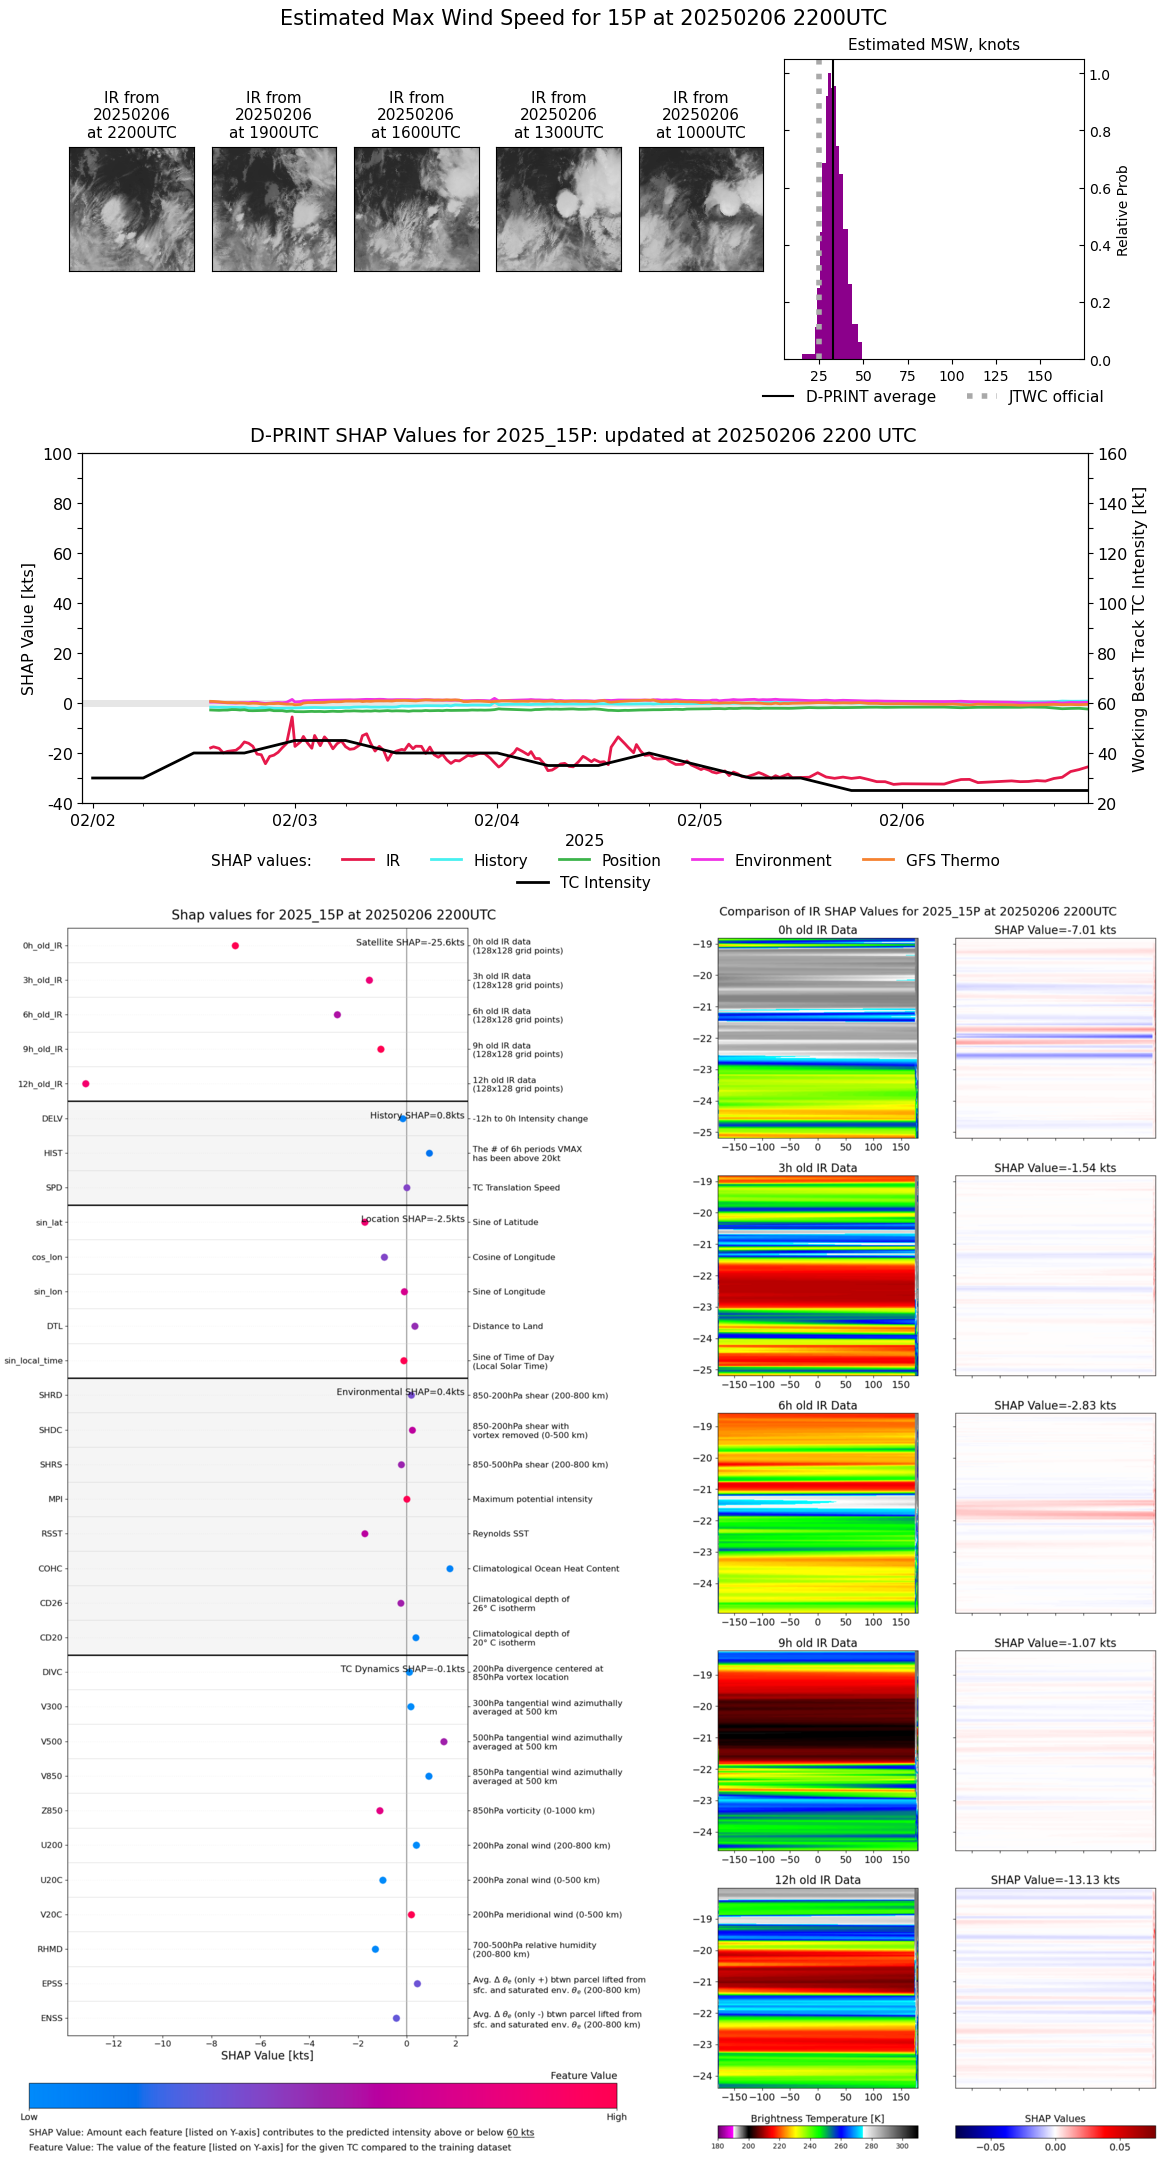Click the JTWC official dotted legend marker
Screen dimensions: 1168x2158
(981, 397)
